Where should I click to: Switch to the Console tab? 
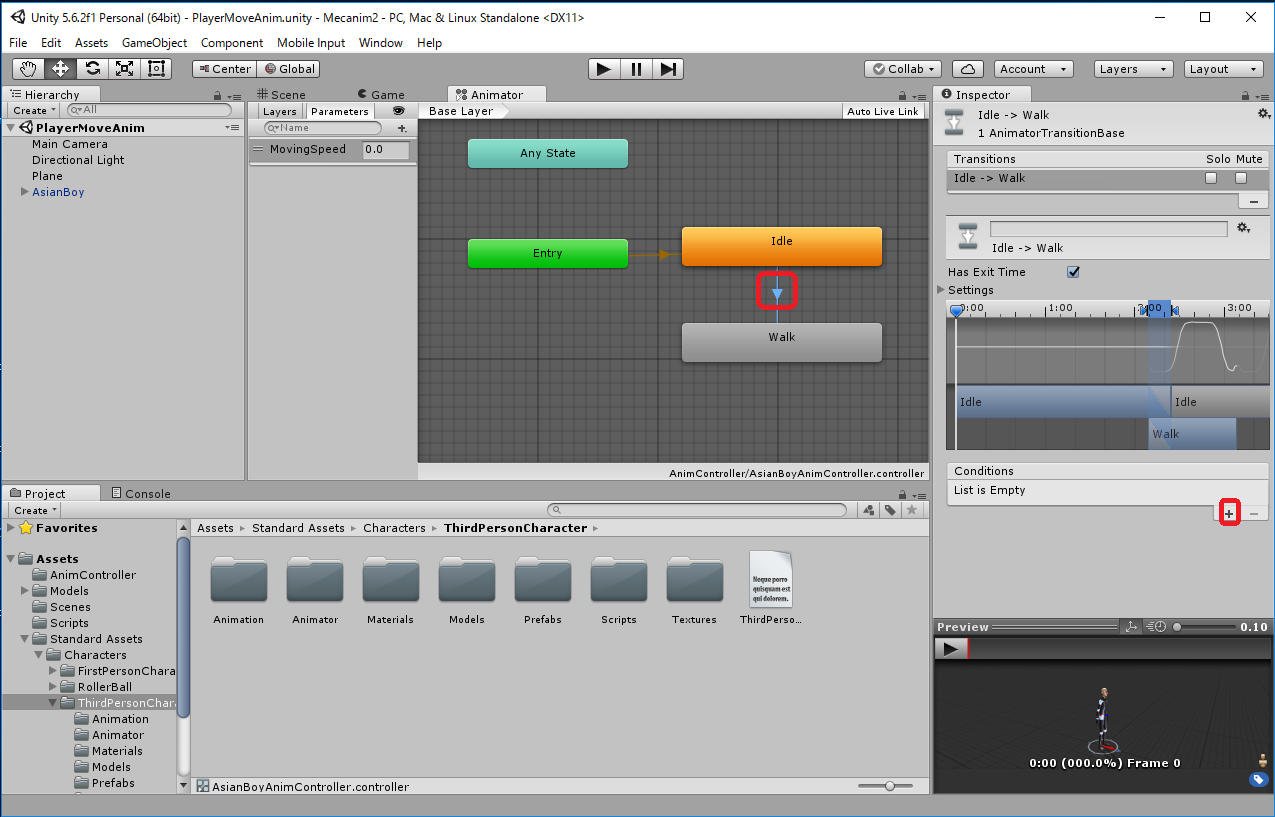coord(140,493)
